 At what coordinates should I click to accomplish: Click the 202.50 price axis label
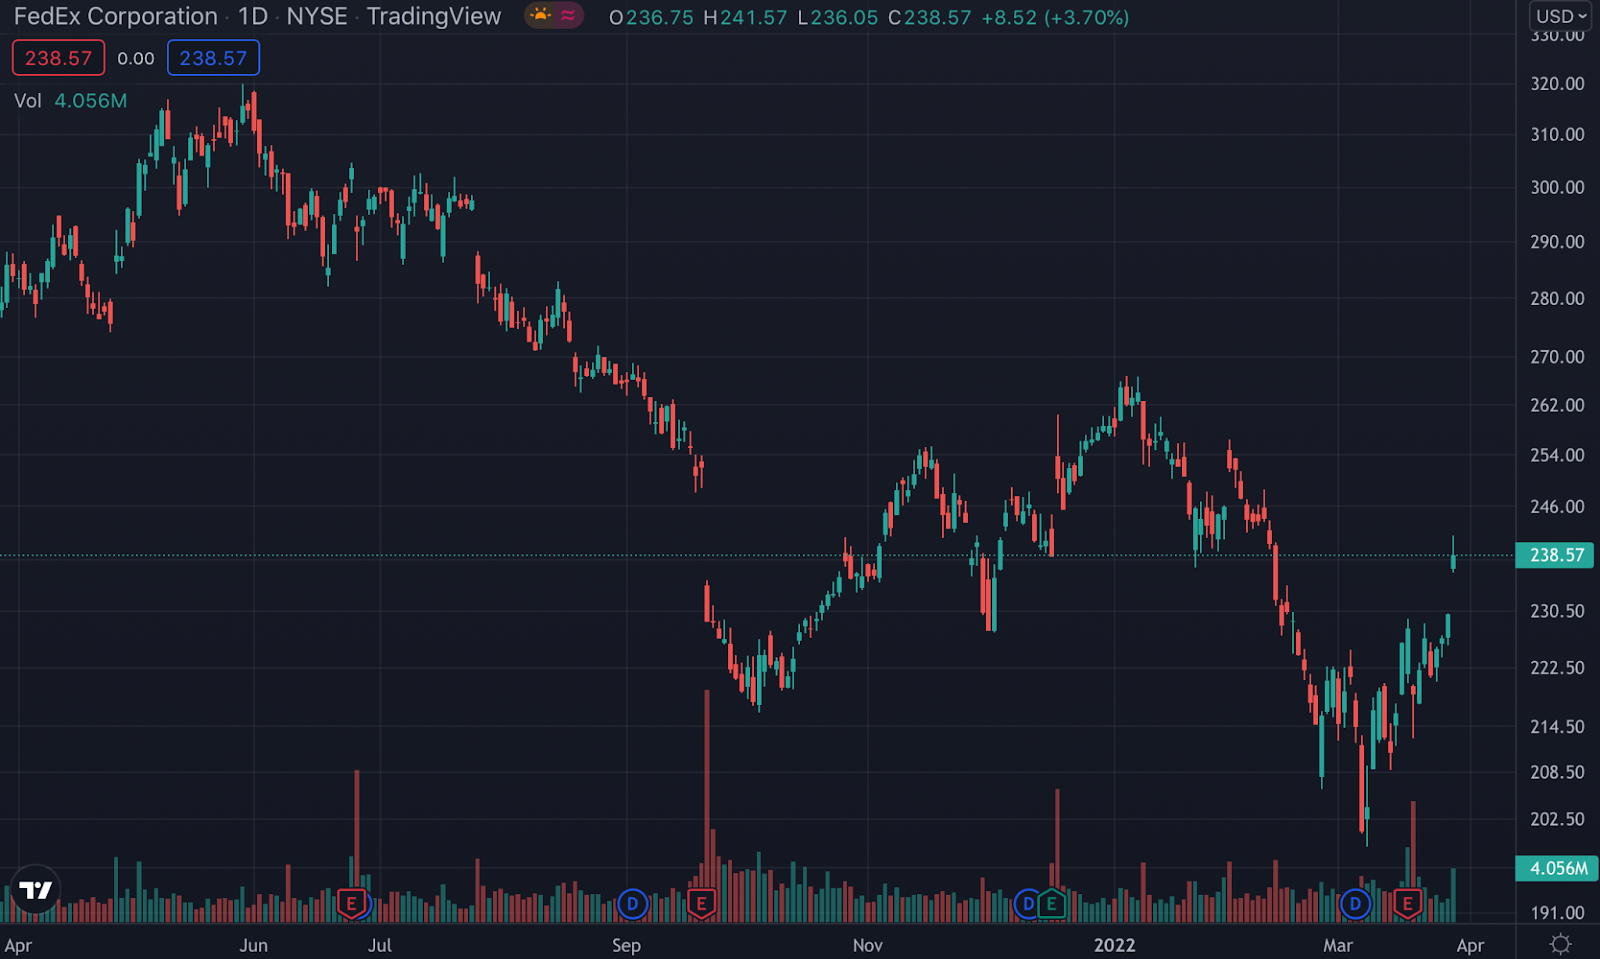click(x=1557, y=819)
